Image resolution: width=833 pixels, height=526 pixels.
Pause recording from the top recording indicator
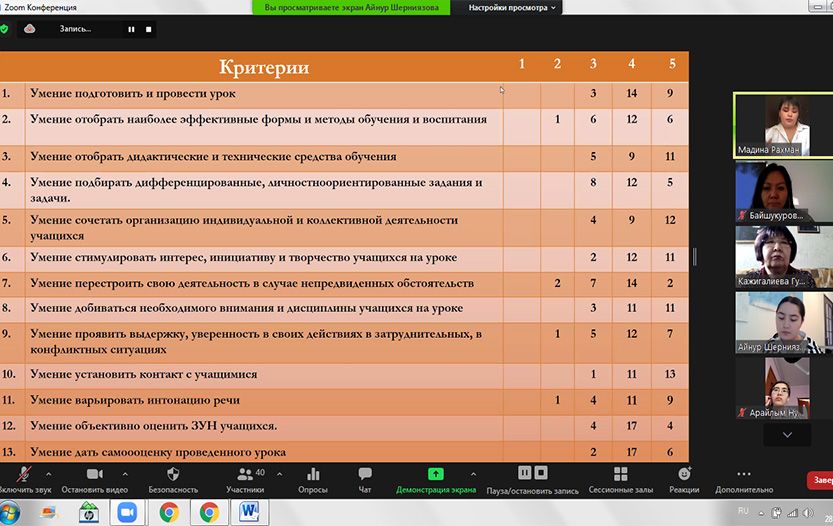point(131,29)
